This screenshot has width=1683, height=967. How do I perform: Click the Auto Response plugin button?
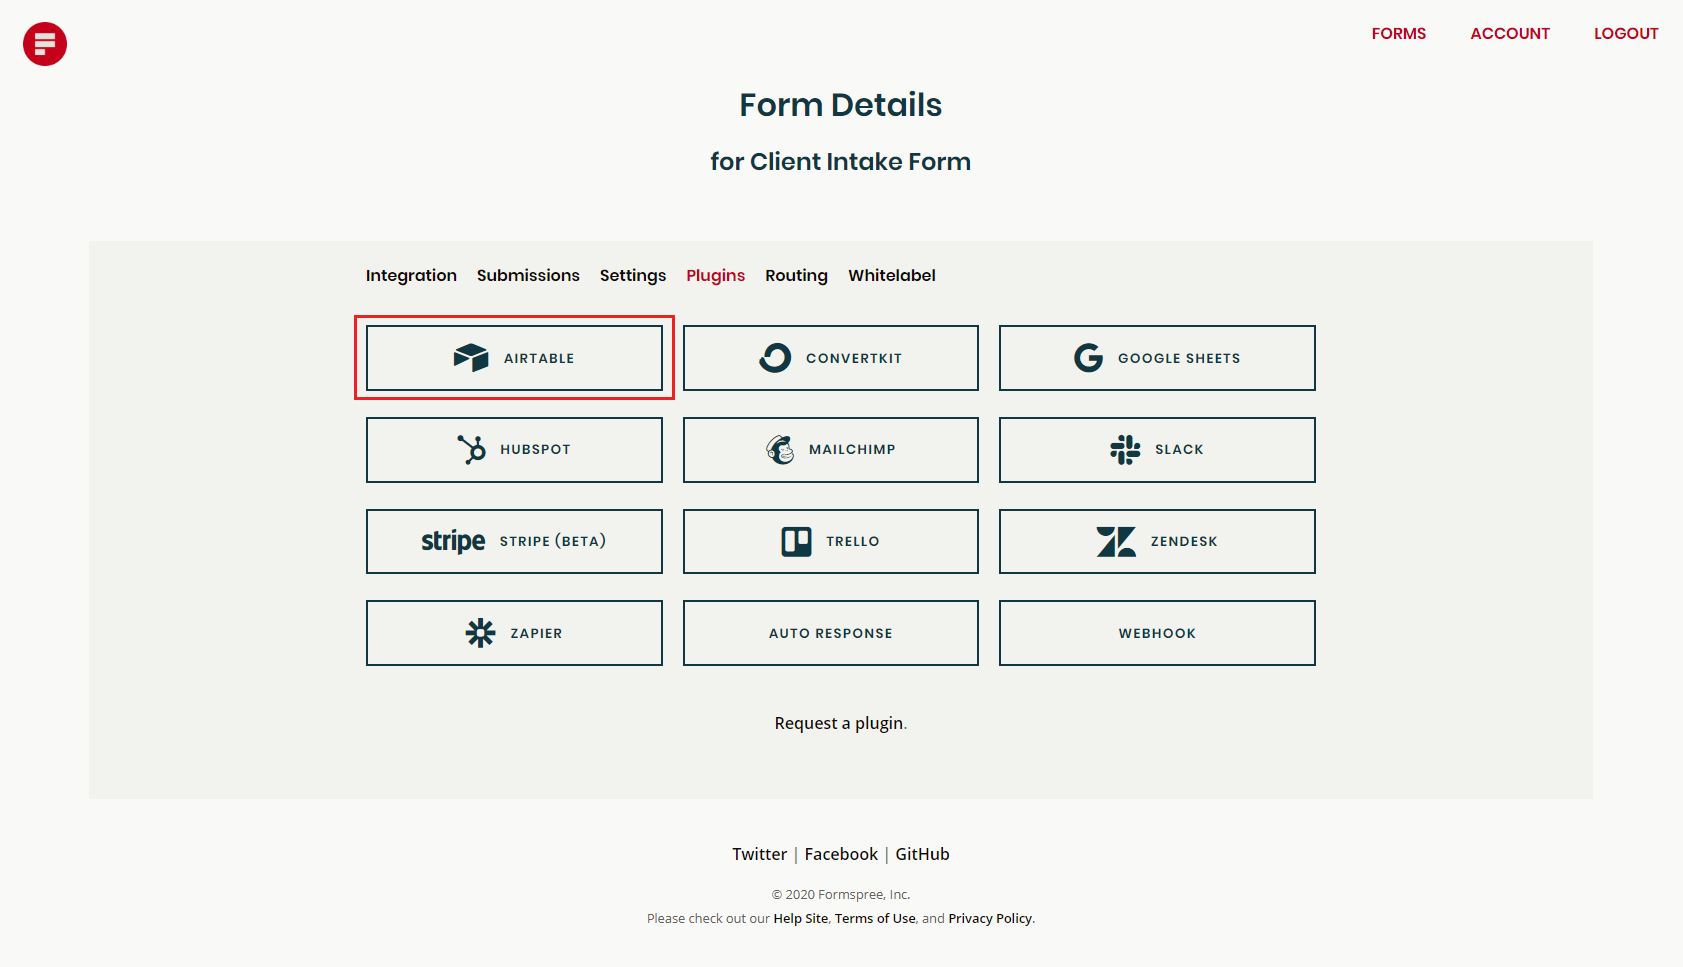tap(830, 633)
